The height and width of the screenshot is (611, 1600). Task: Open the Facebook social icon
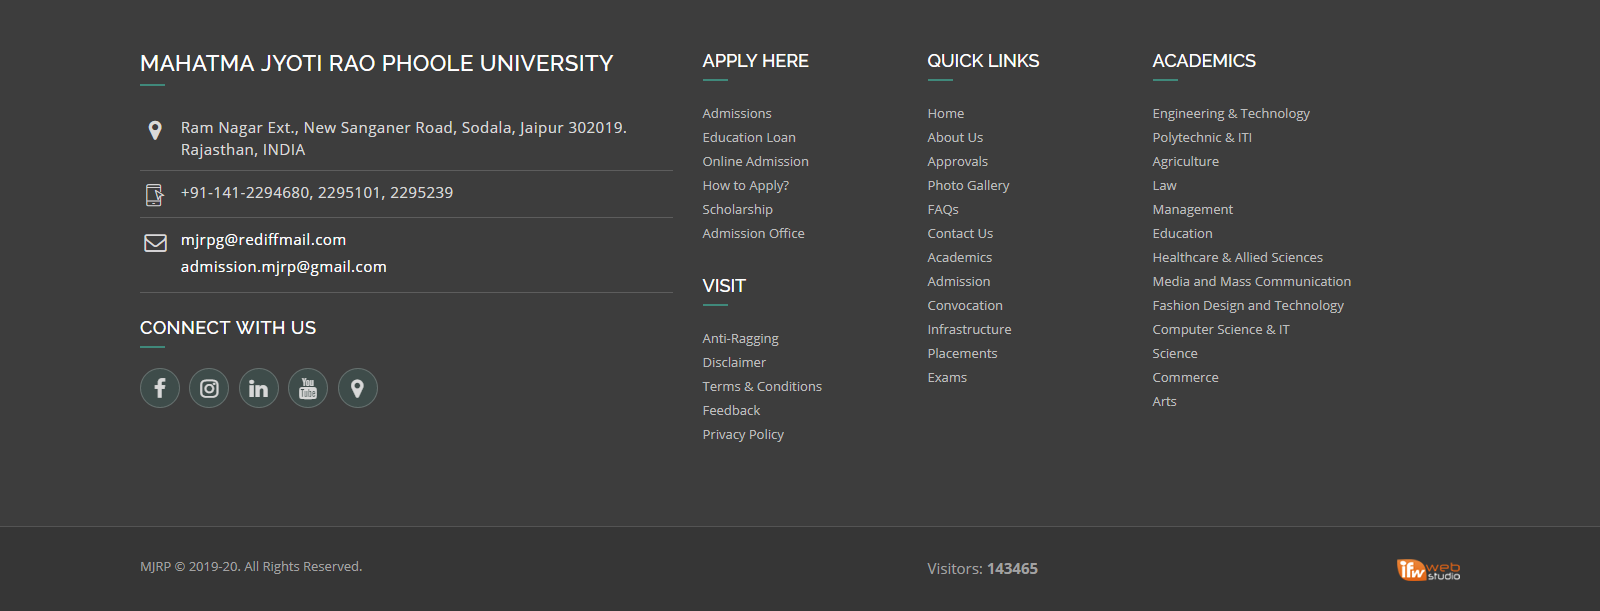[x=160, y=388]
